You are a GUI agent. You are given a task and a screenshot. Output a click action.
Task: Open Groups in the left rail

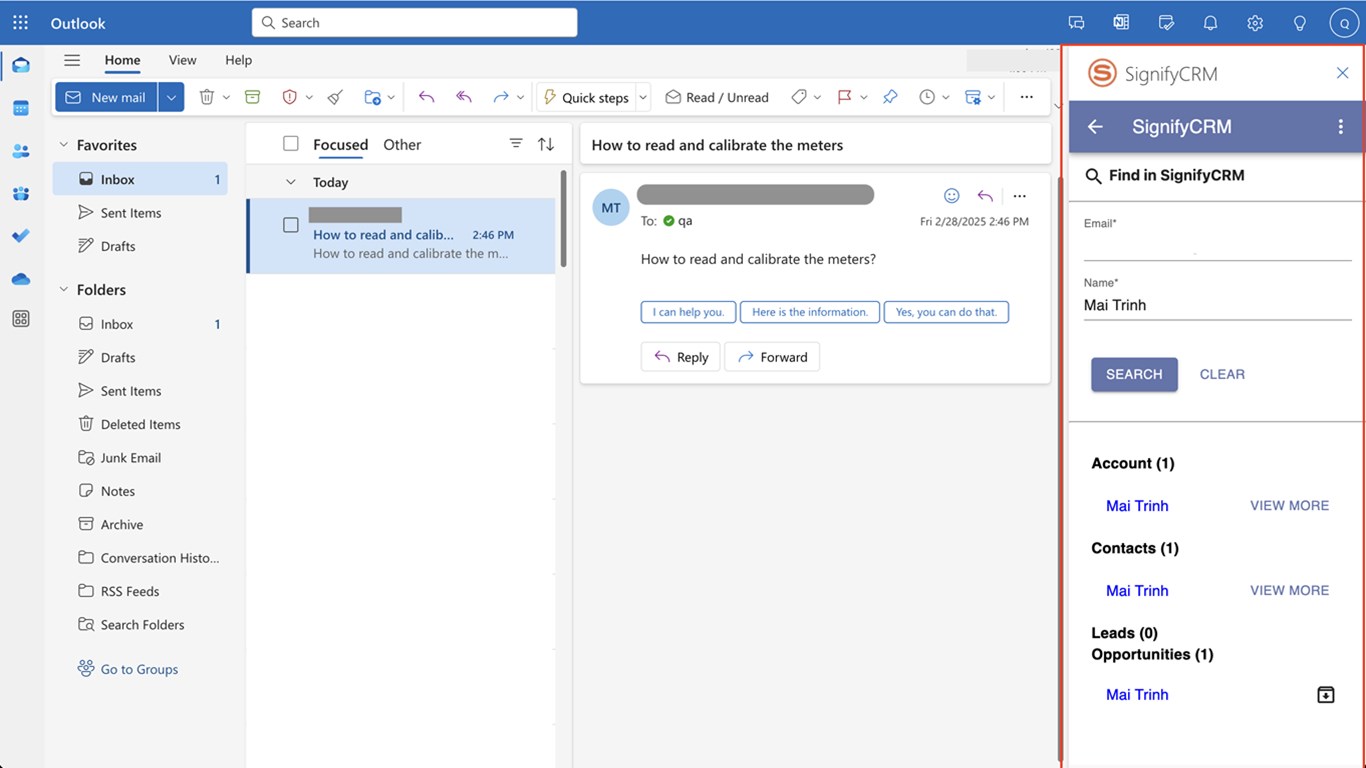pyautogui.click(x=21, y=193)
